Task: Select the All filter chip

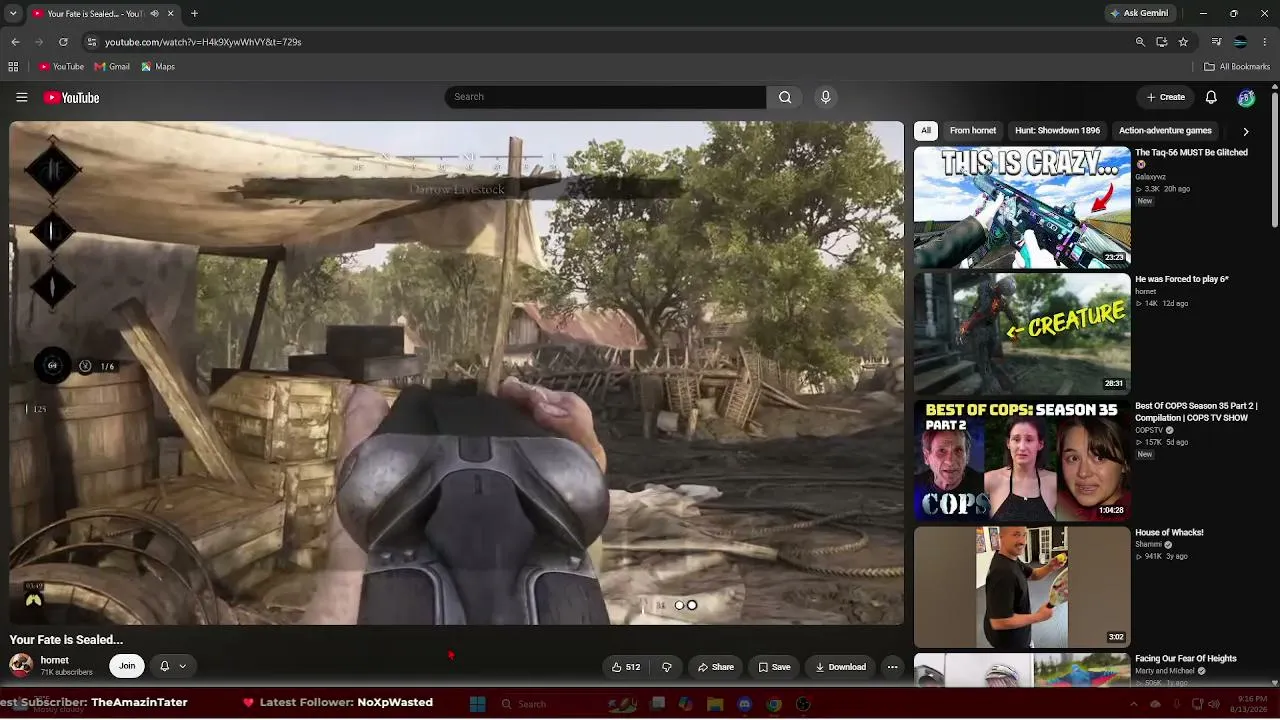Action: click(926, 131)
